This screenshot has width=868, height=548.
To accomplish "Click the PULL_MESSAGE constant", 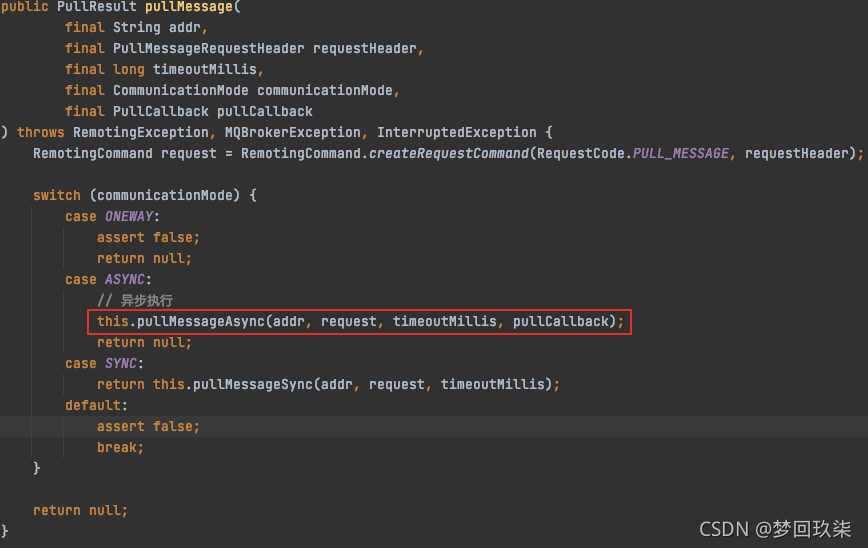I will pos(680,153).
